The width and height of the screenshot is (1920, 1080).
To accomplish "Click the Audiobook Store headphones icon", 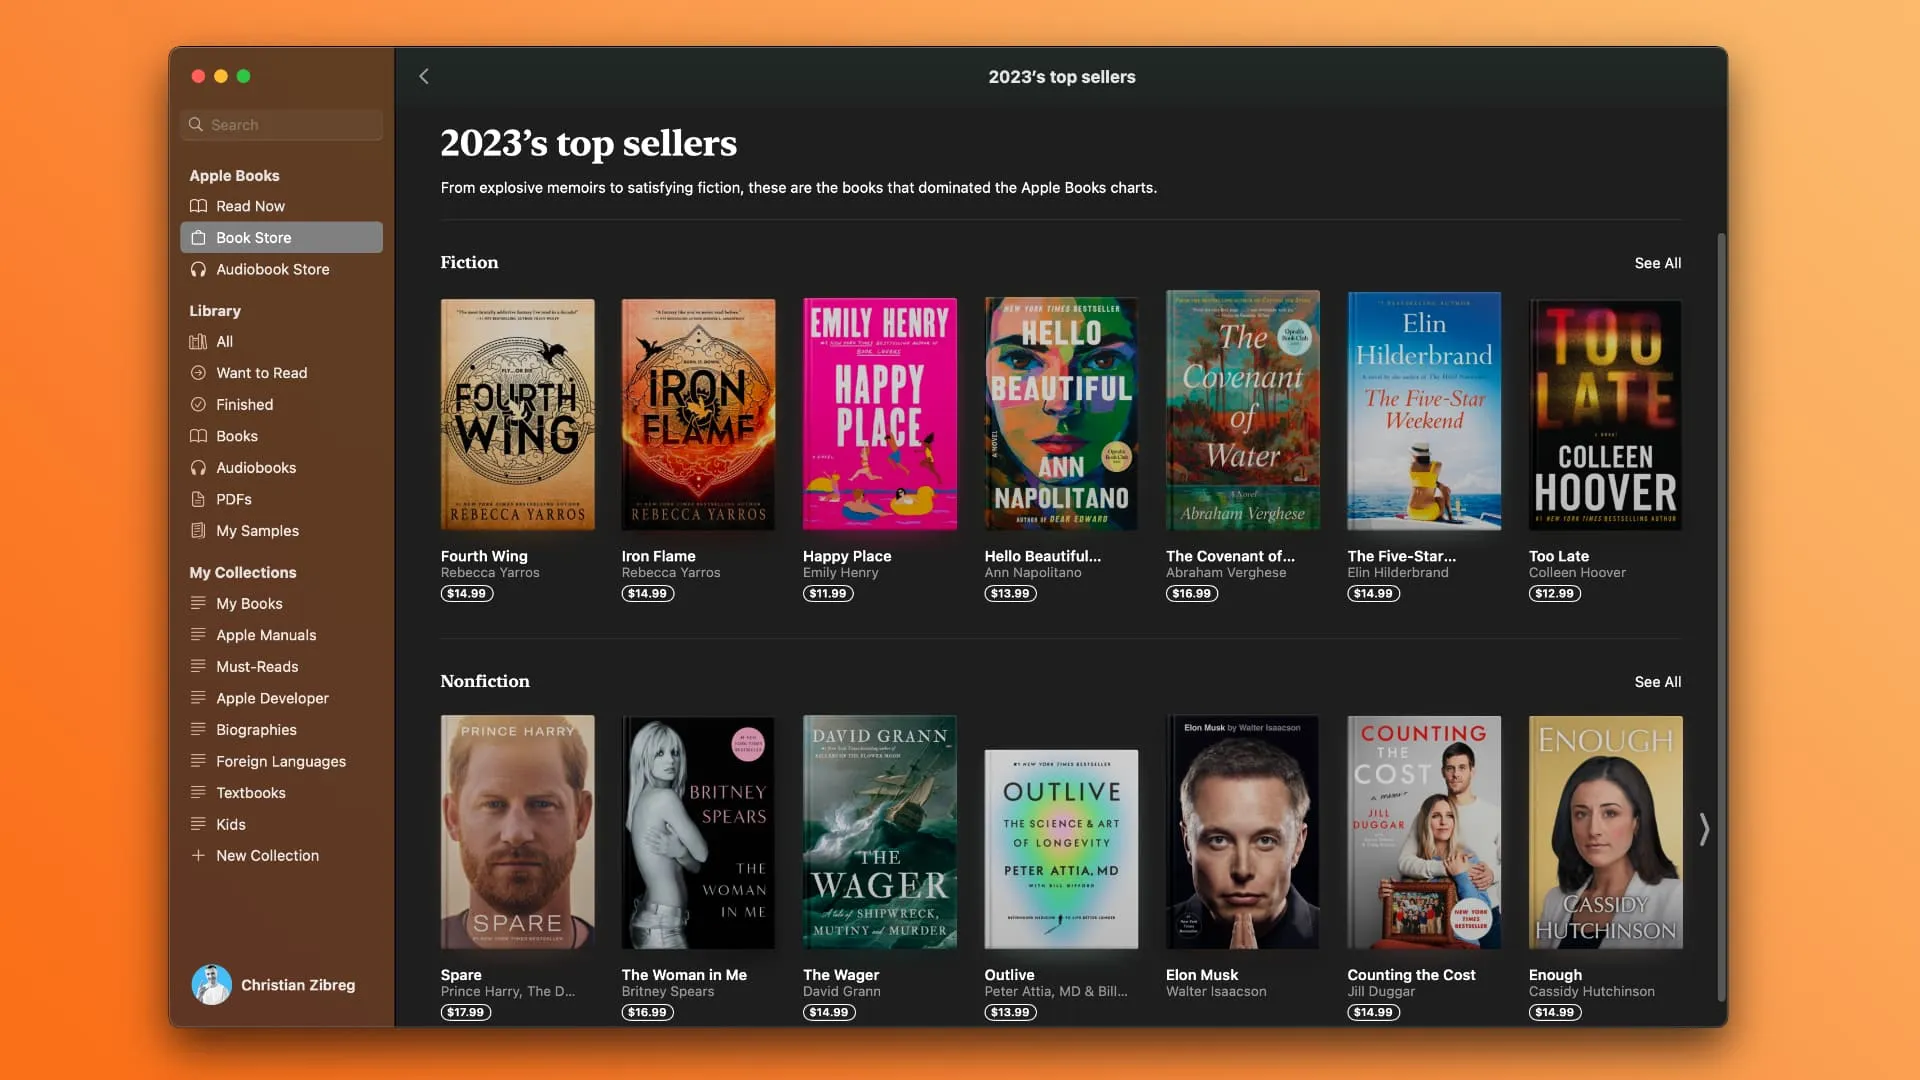I will (198, 270).
